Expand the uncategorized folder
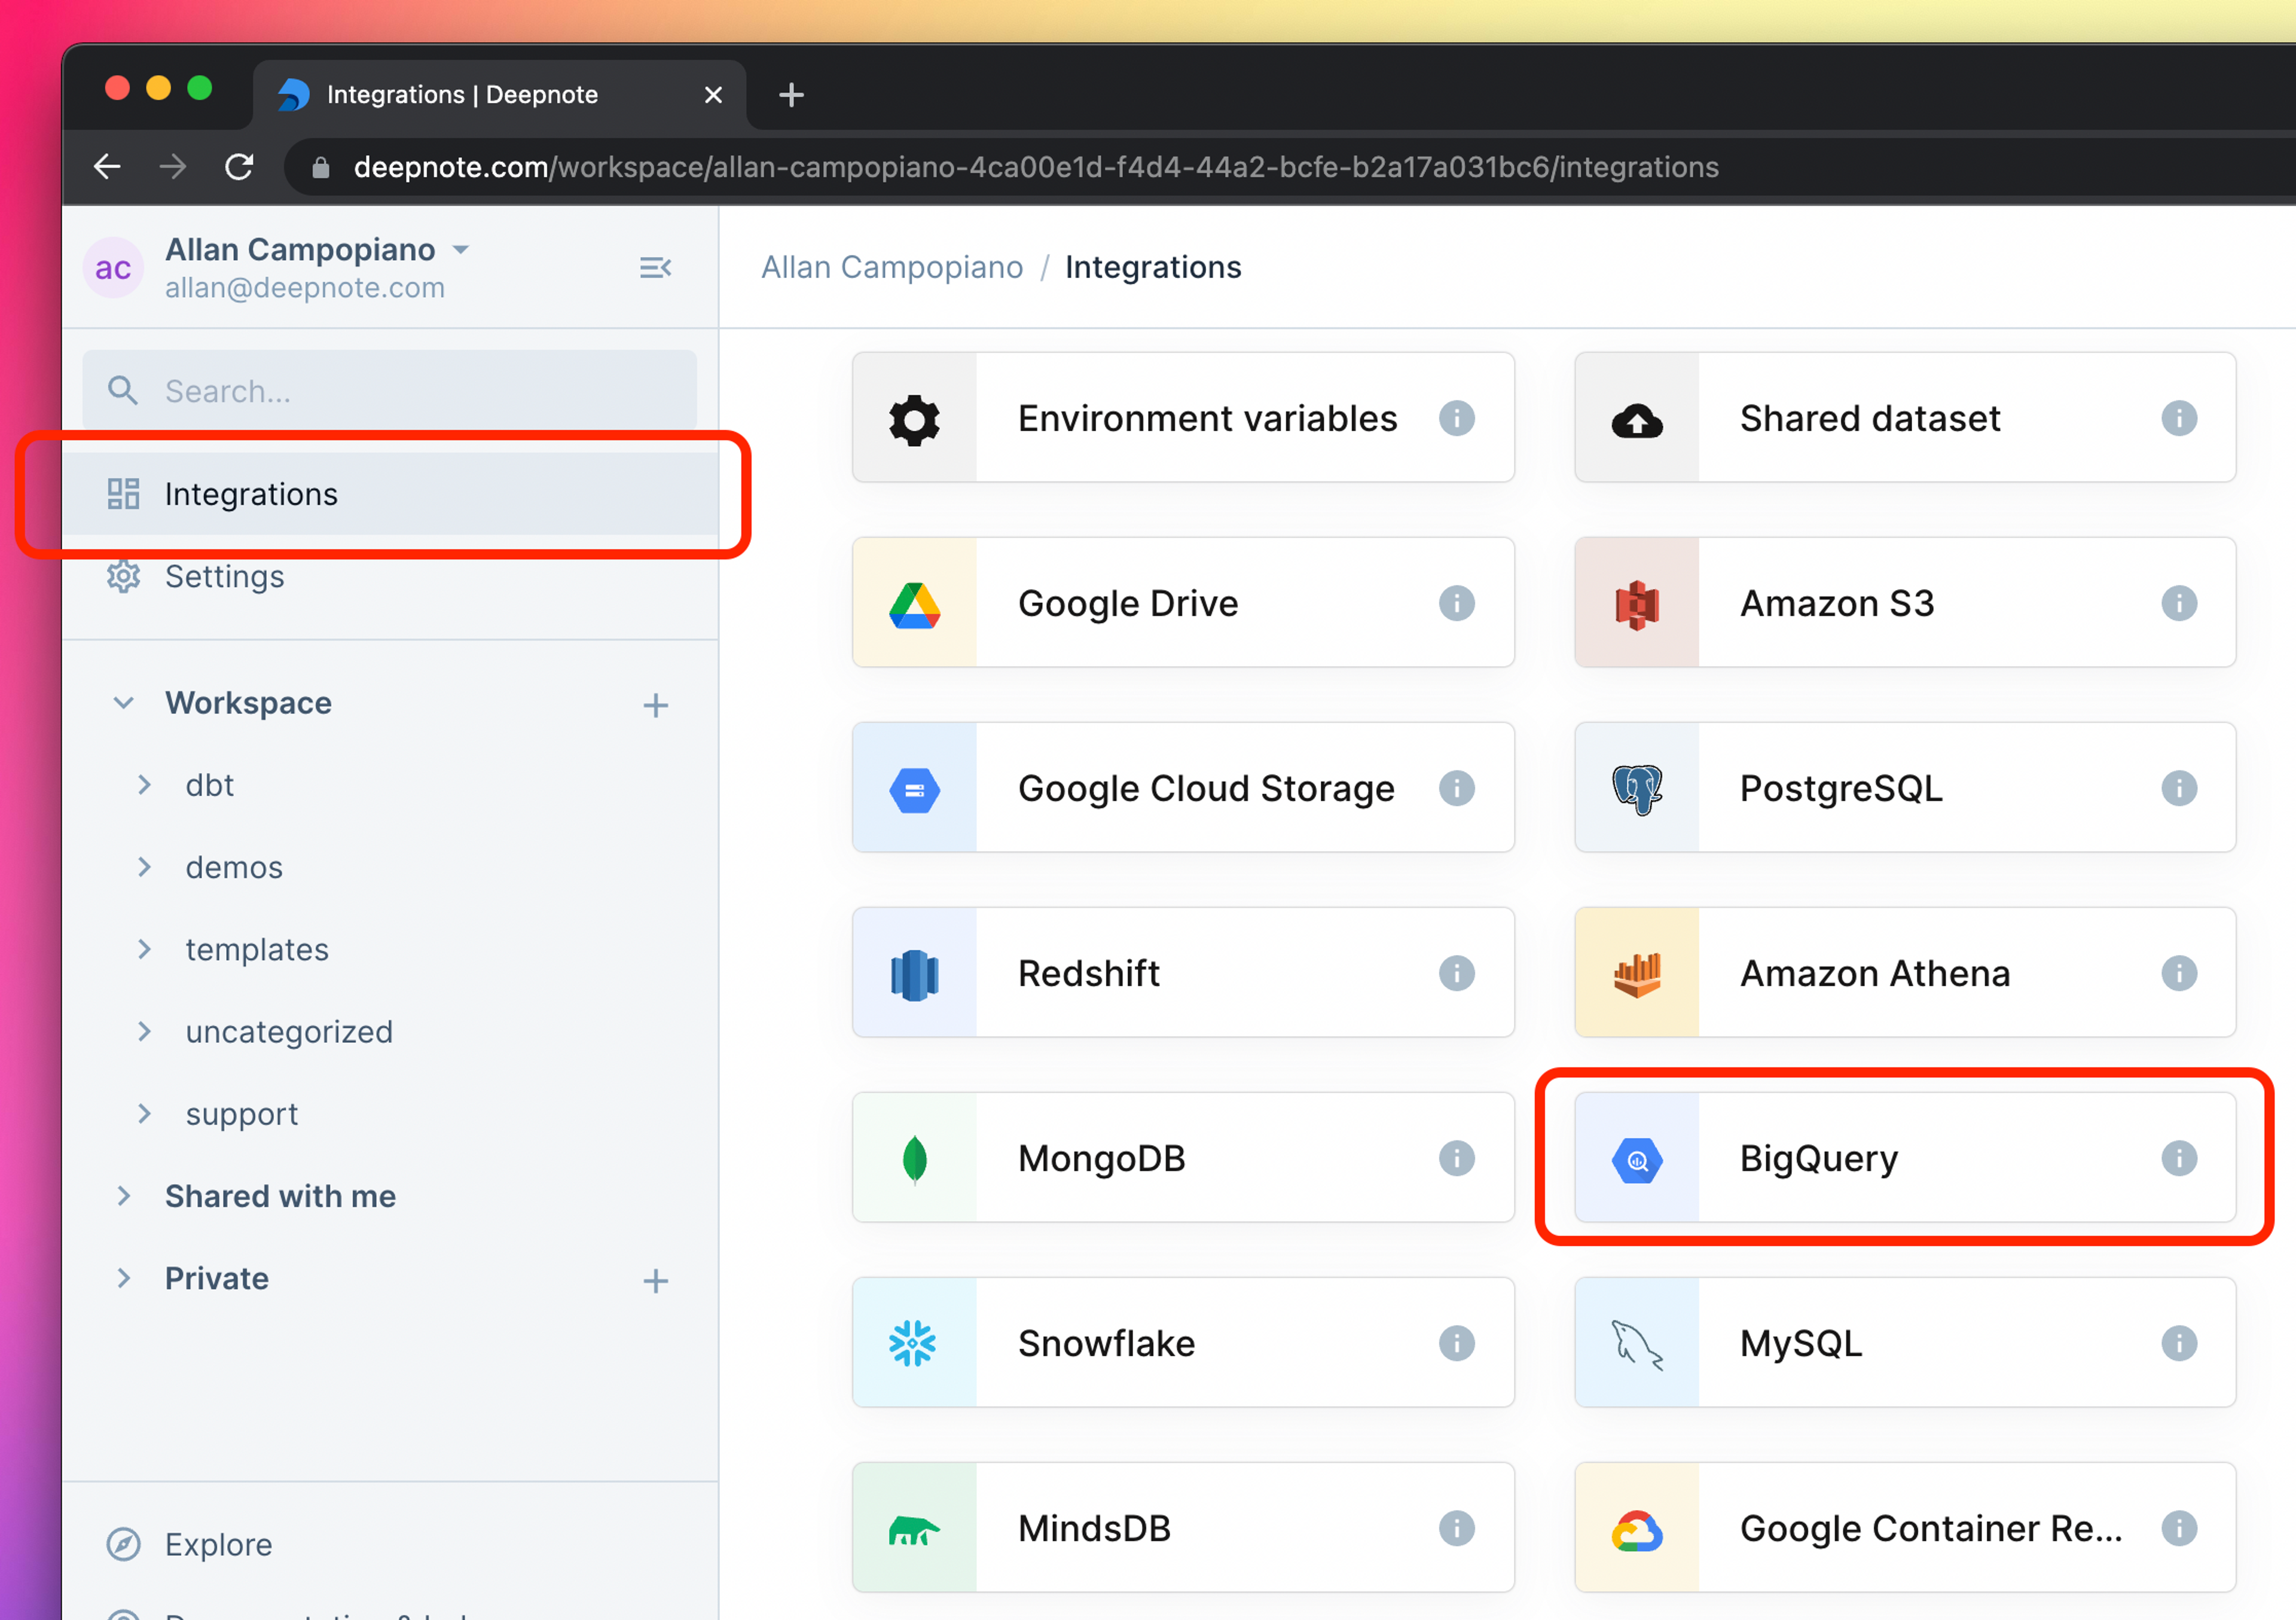 point(144,1031)
